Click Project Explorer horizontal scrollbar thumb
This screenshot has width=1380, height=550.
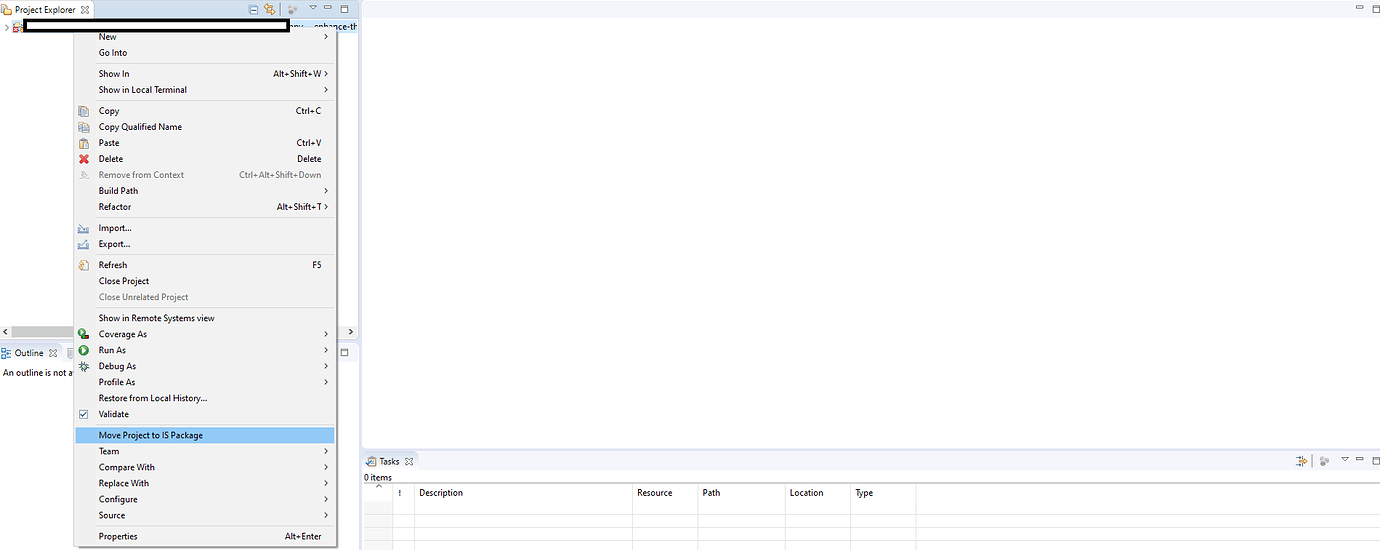pos(45,331)
